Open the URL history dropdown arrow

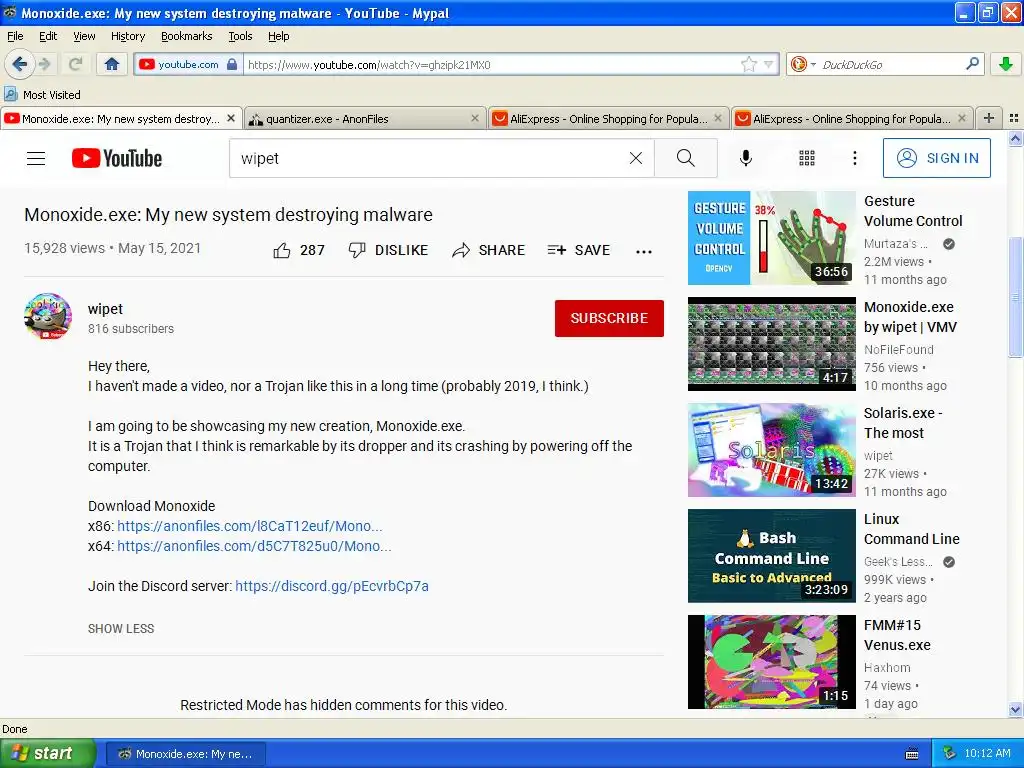[769, 64]
